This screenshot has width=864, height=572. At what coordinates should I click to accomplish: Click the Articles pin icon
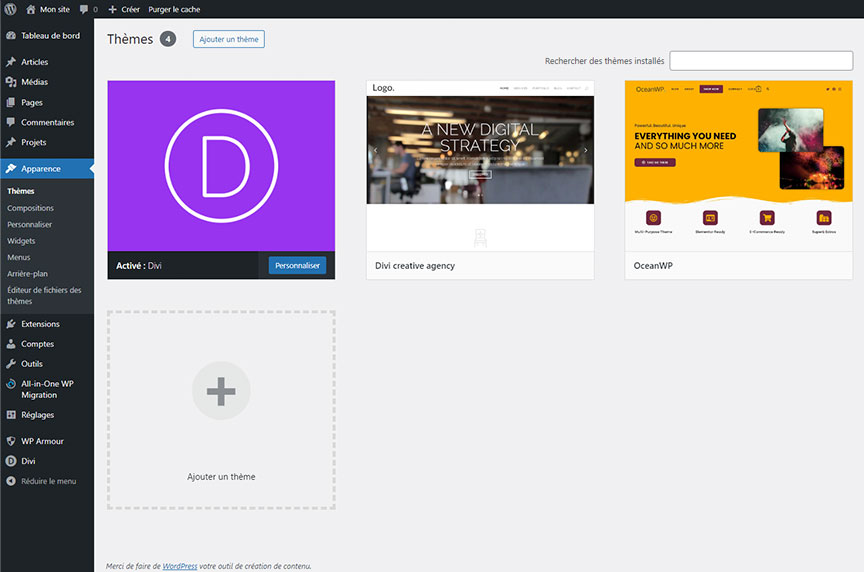pos(11,62)
